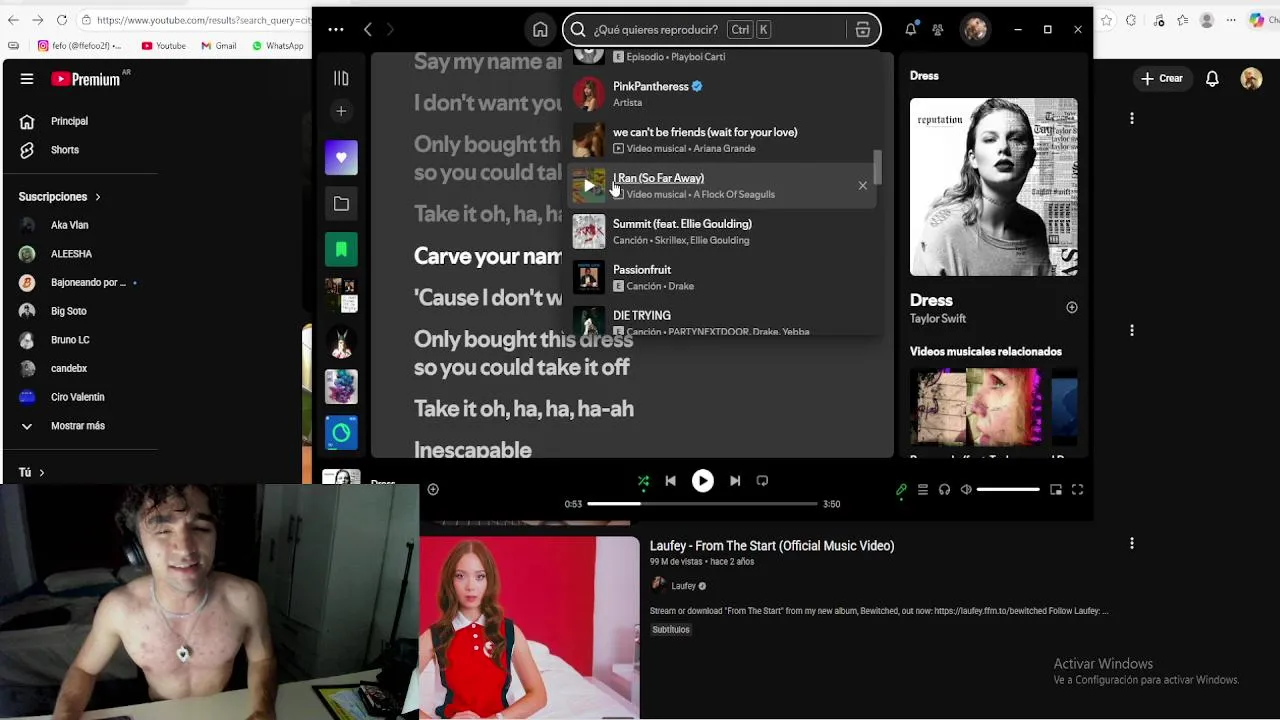Open the YouTube Crear button
Screen dimensions: 1280x720
1161,78
